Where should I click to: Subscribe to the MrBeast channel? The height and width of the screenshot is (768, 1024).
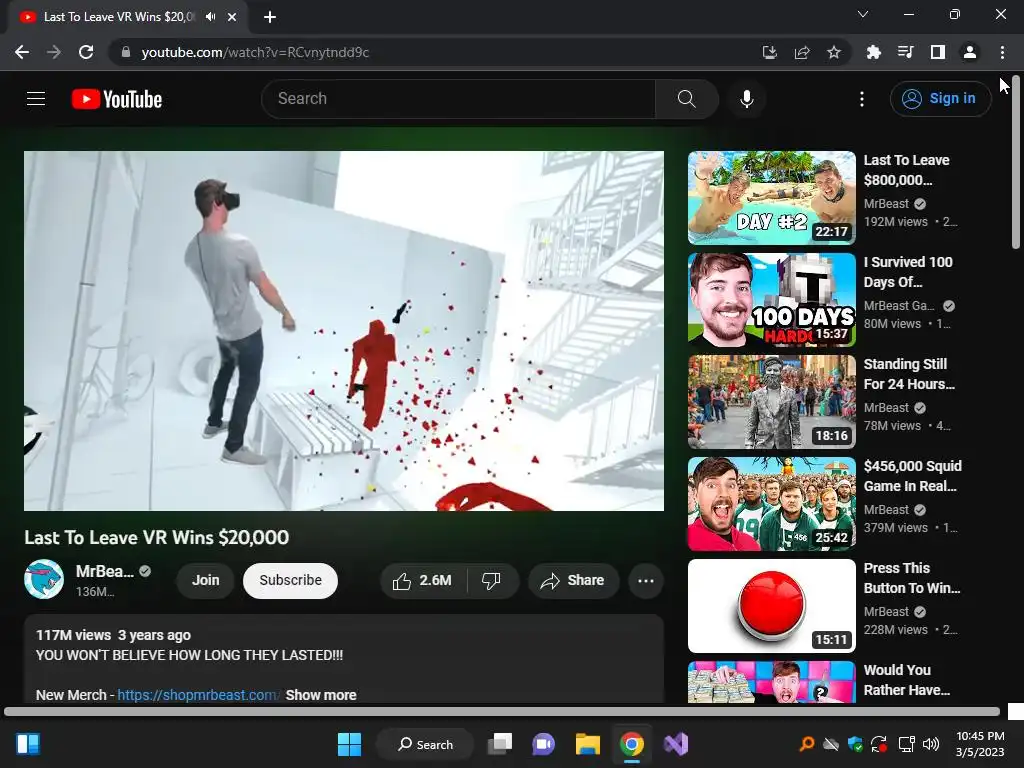coord(290,581)
